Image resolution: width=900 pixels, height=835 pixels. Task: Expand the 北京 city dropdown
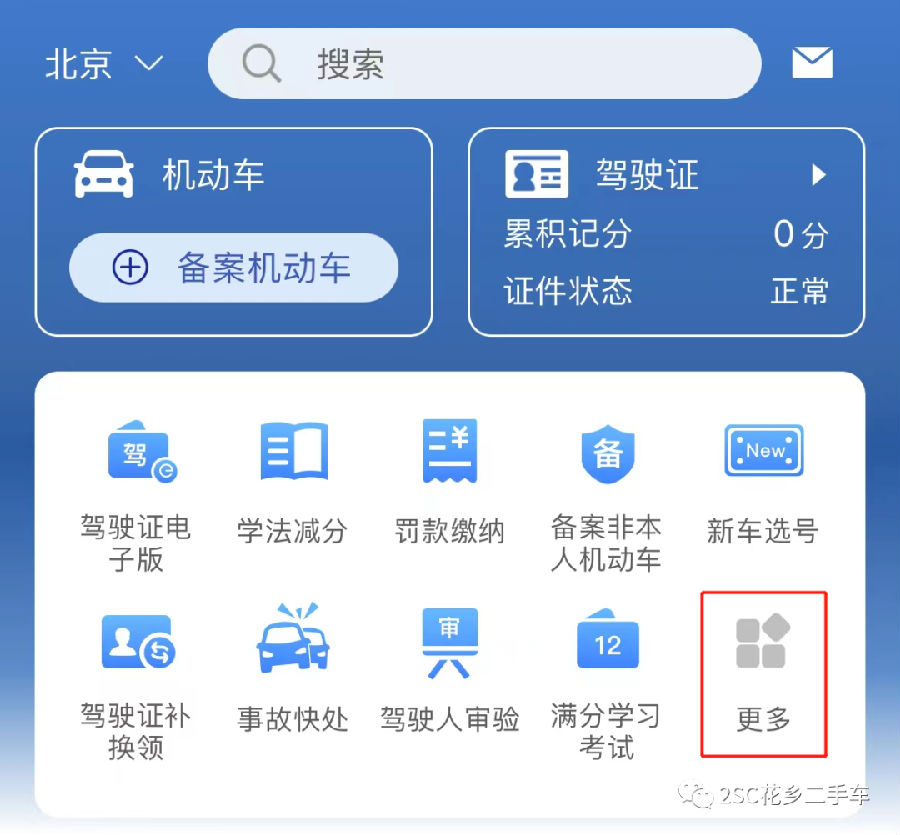tap(104, 63)
